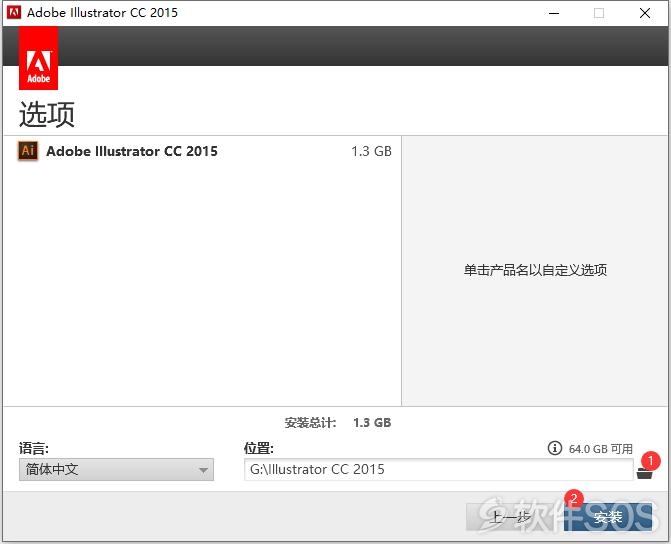Click the 位置 label
671x544 pixels.
[258, 449]
